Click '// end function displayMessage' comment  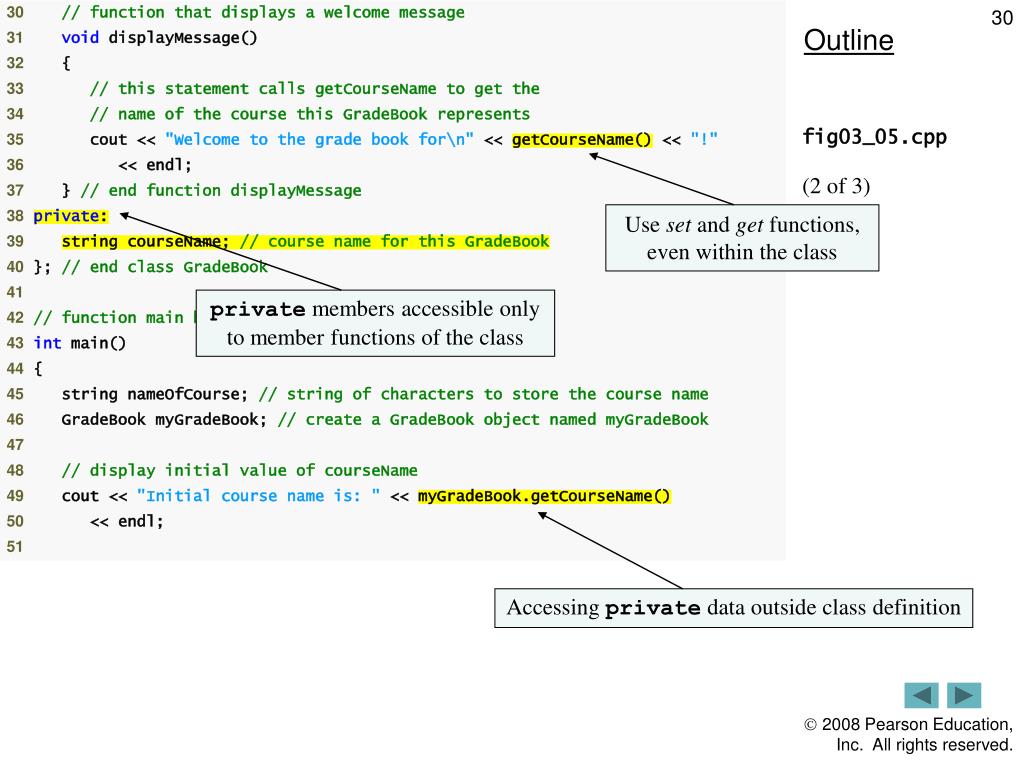tap(221, 191)
